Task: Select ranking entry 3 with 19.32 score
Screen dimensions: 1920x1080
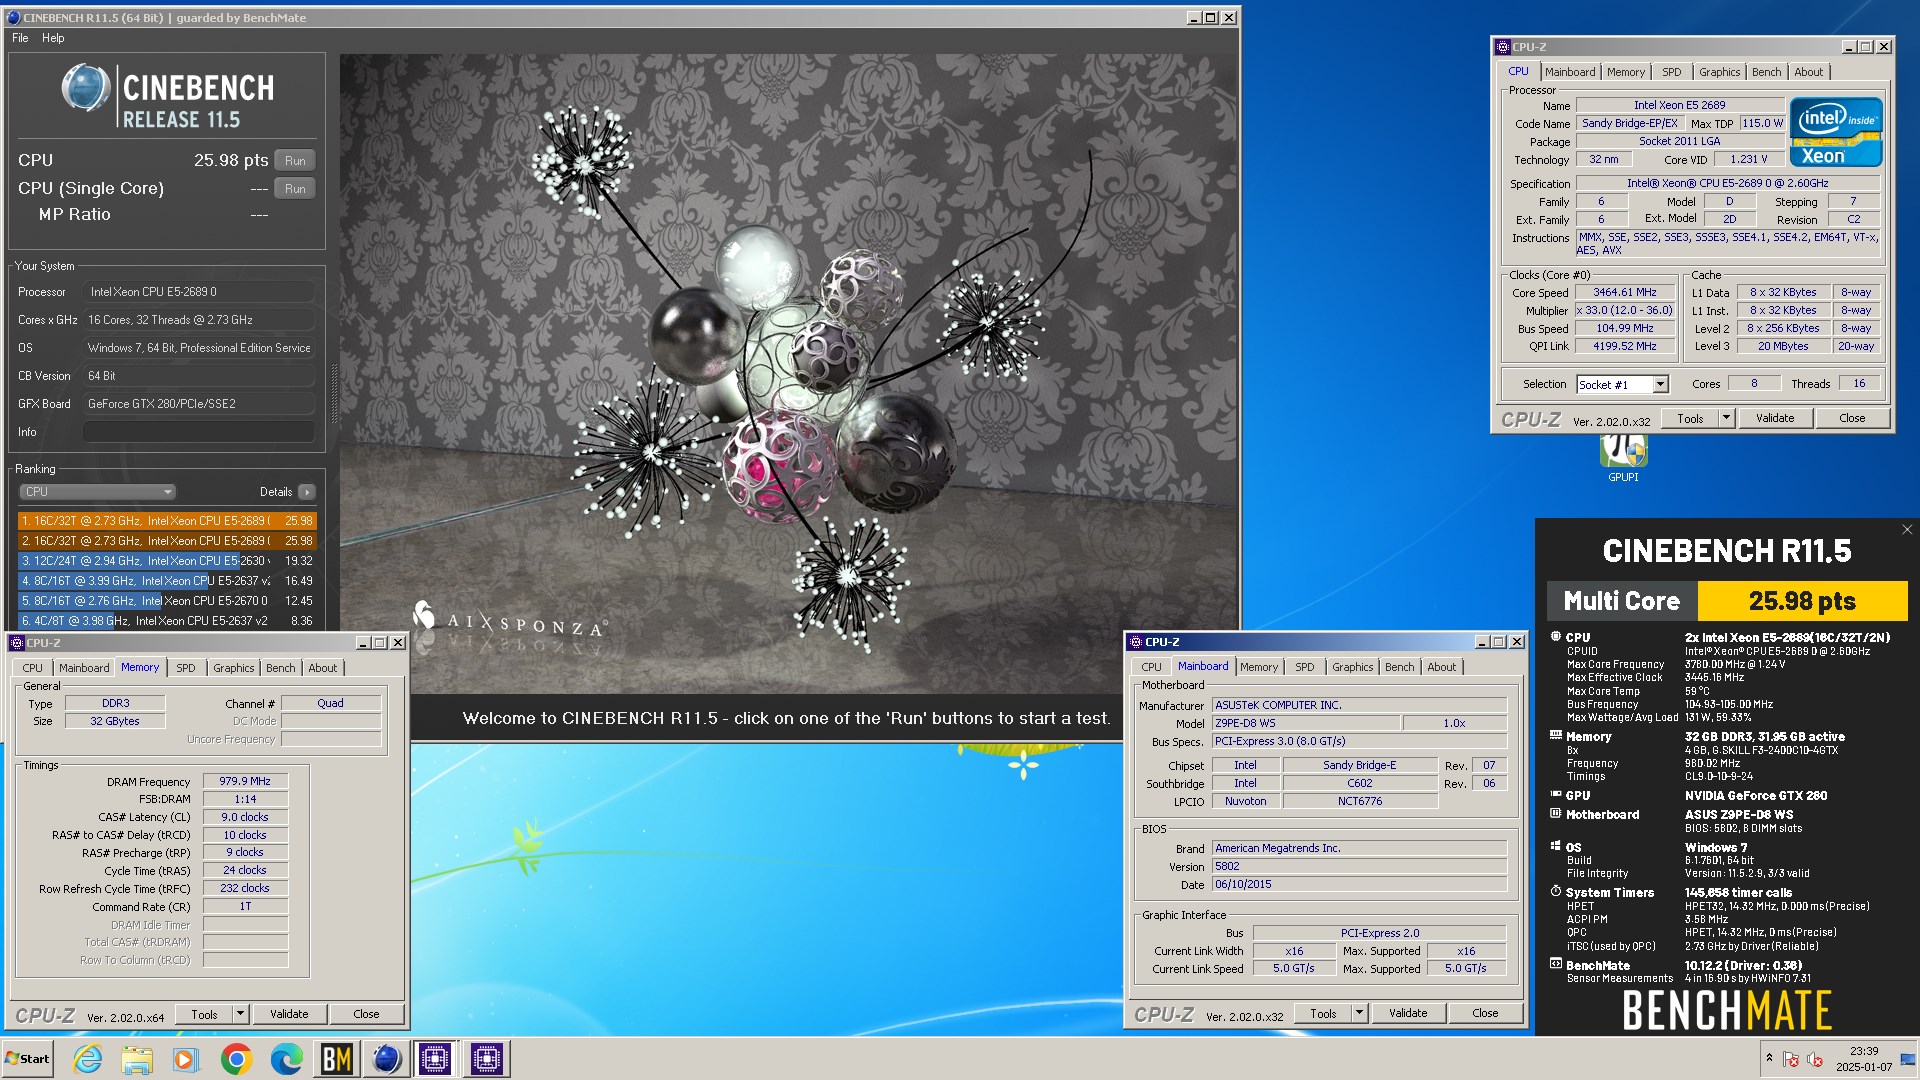Action: (167, 561)
